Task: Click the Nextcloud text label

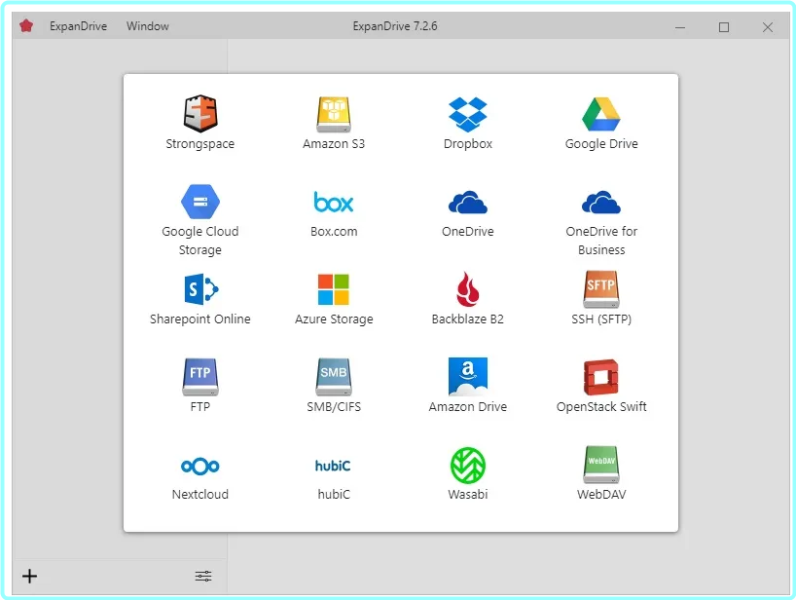Action: point(200,494)
